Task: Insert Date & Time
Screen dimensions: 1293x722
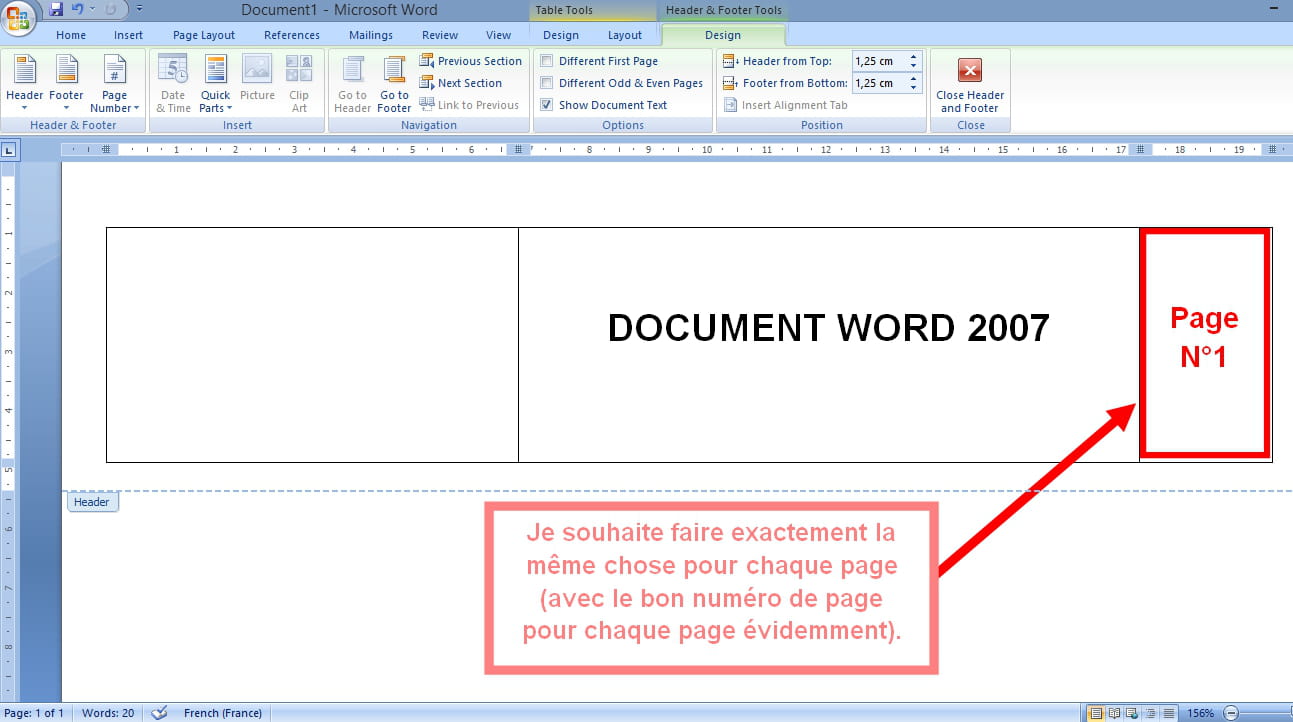Action: (173, 84)
